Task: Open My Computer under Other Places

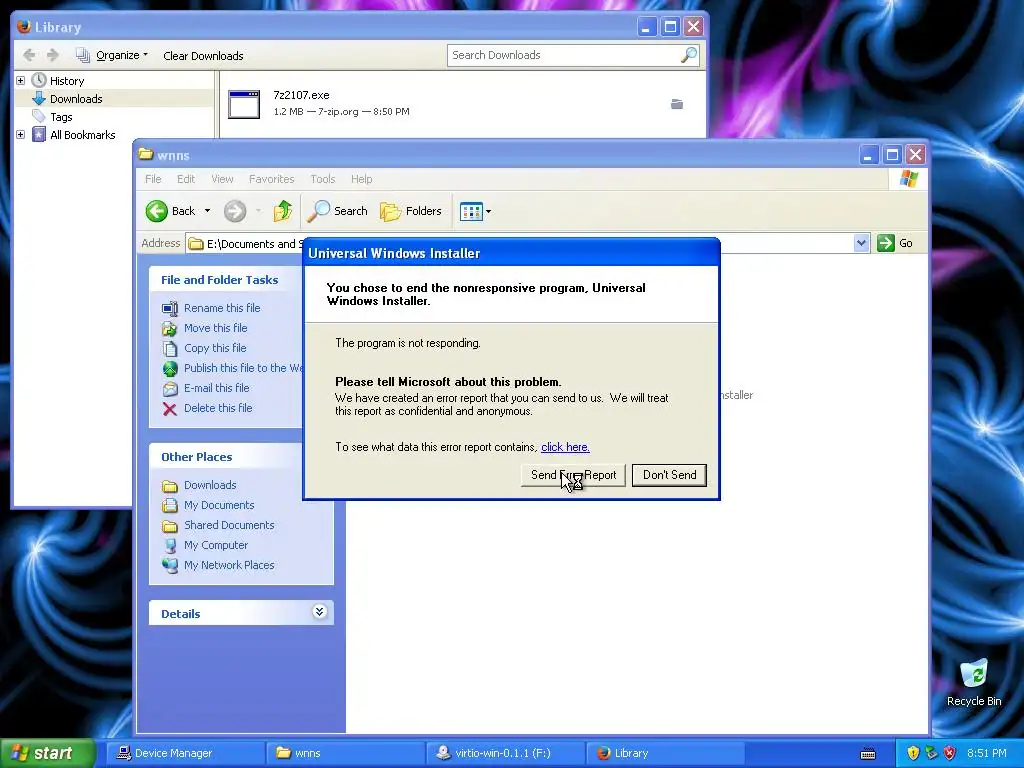Action: (x=216, y=545)
